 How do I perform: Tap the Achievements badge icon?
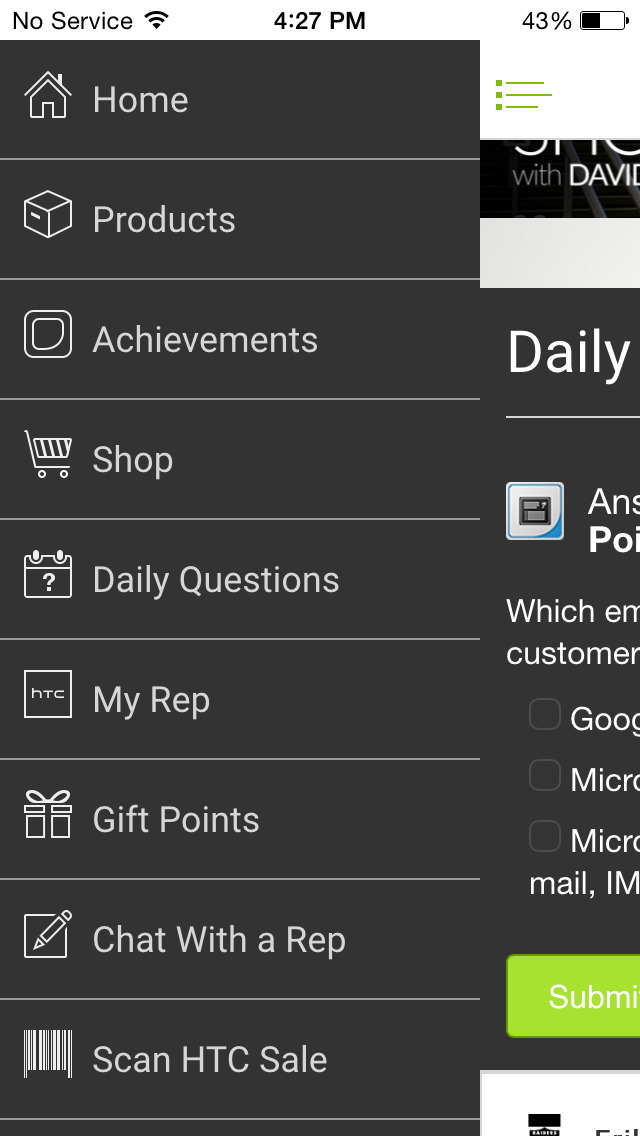(48, 335)
